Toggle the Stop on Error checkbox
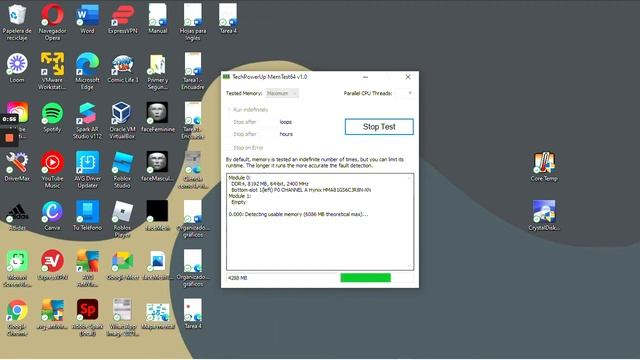 245,148
